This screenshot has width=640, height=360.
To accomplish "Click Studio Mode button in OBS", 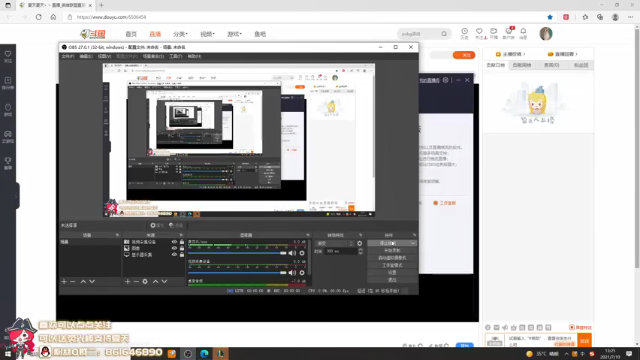I will [392, 265].
